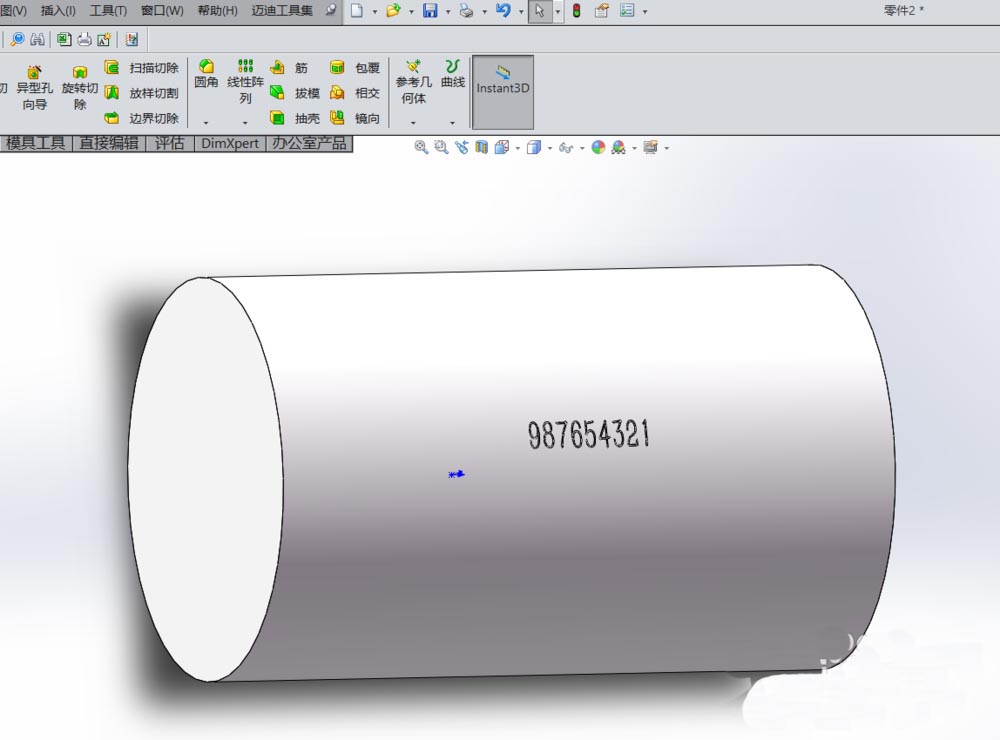Activate the Select cursor tool
Viewport: 1000px width, 740px height.
[540, 11]
